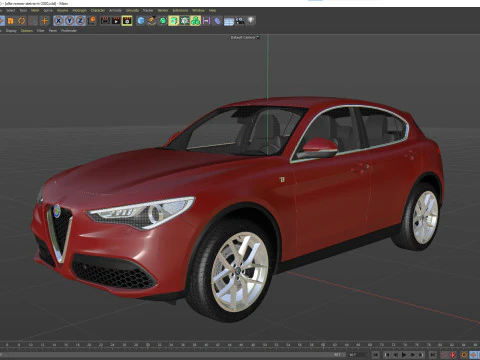This screenshot has width=480, height=360.
Task: Open the Spline menu
Action: point(48,10)
